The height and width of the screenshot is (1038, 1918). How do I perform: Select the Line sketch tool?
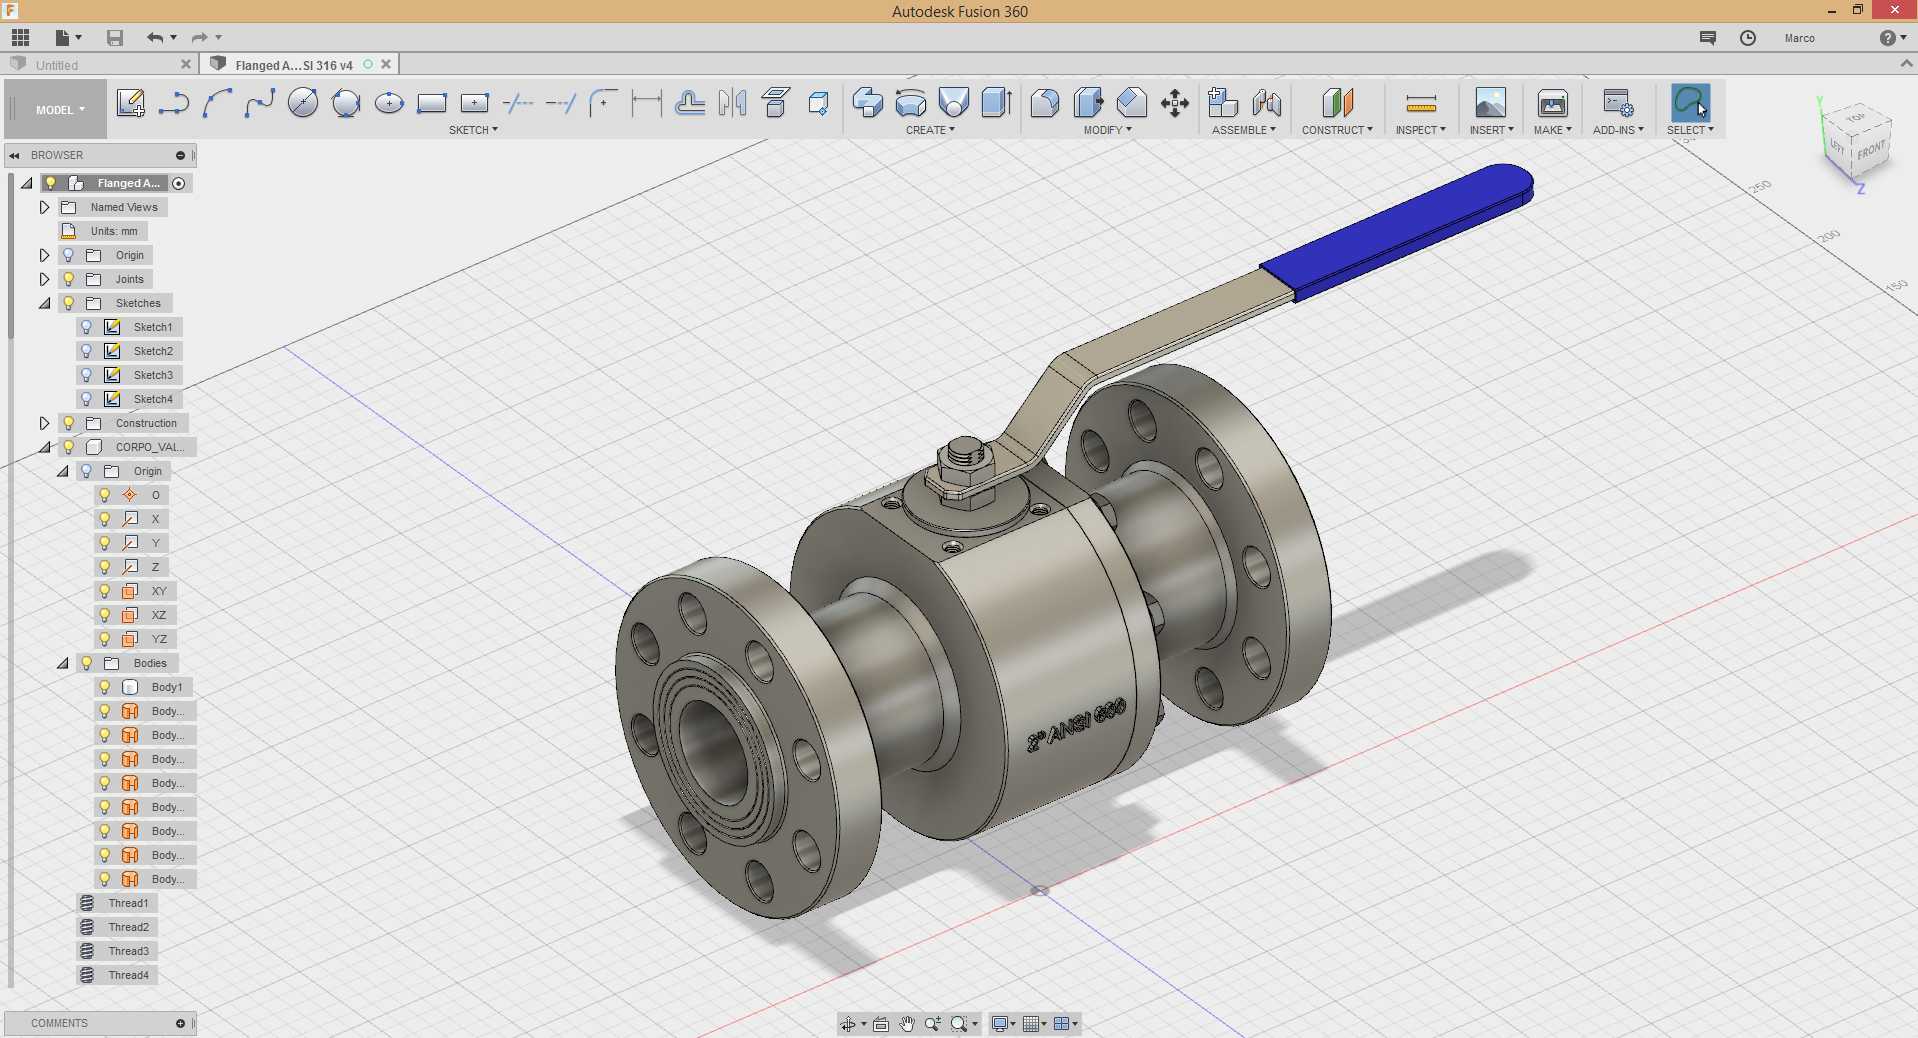tap(174, 103)
